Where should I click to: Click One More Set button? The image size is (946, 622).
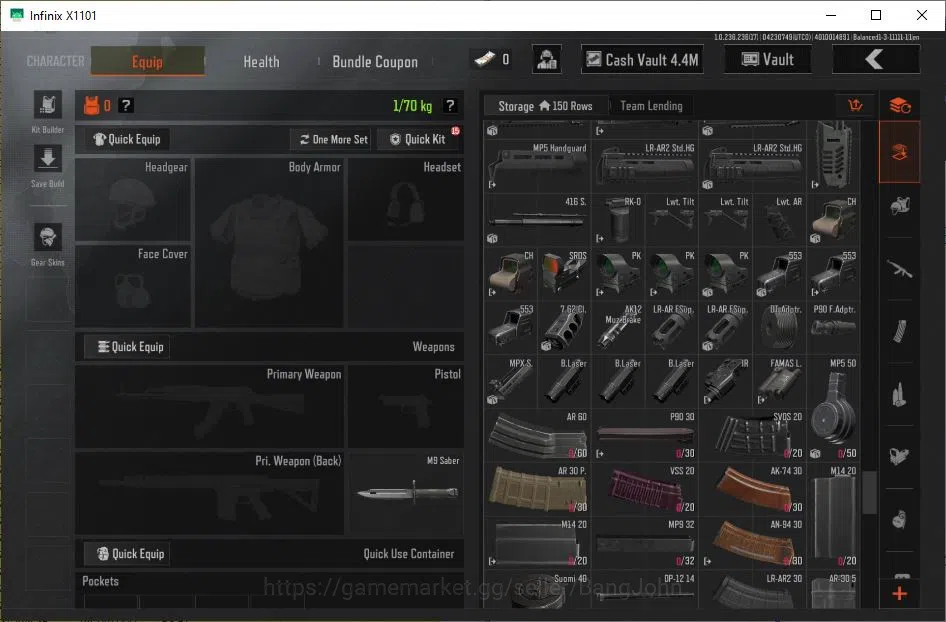point(333,139)
